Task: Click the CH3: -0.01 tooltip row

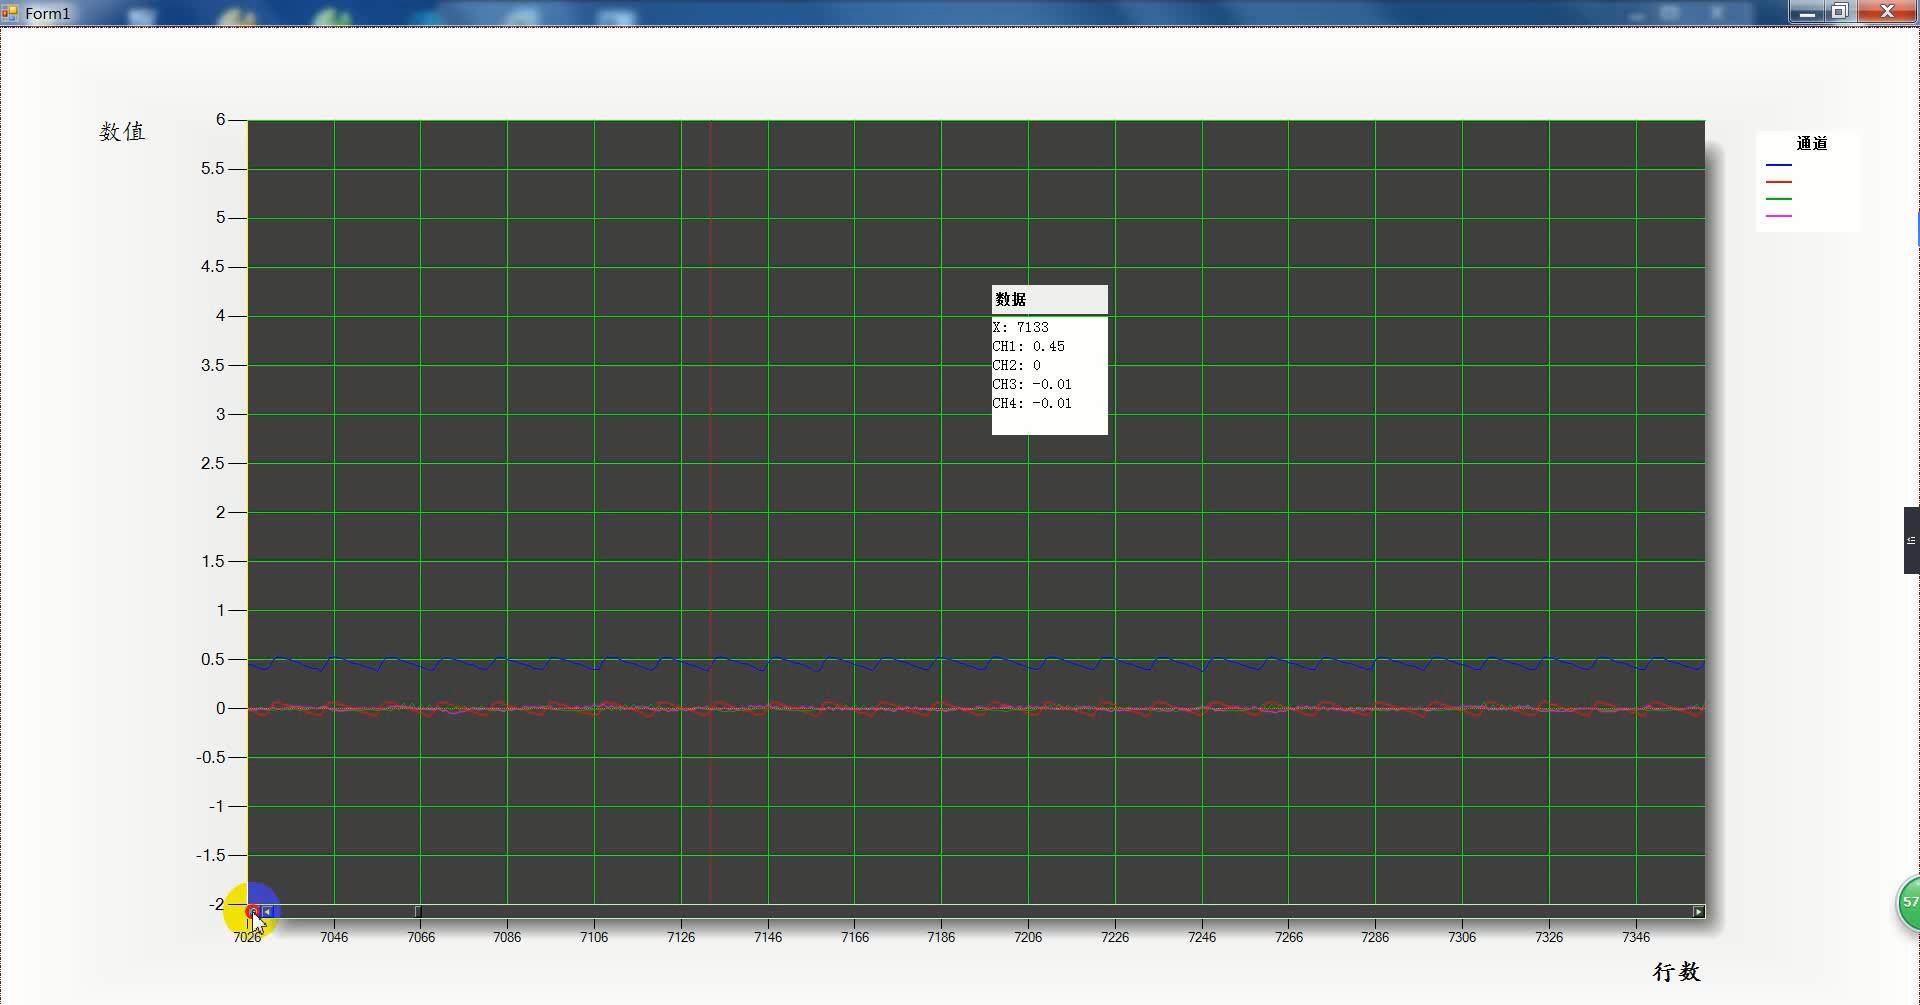Action: tap(1032, 384)
